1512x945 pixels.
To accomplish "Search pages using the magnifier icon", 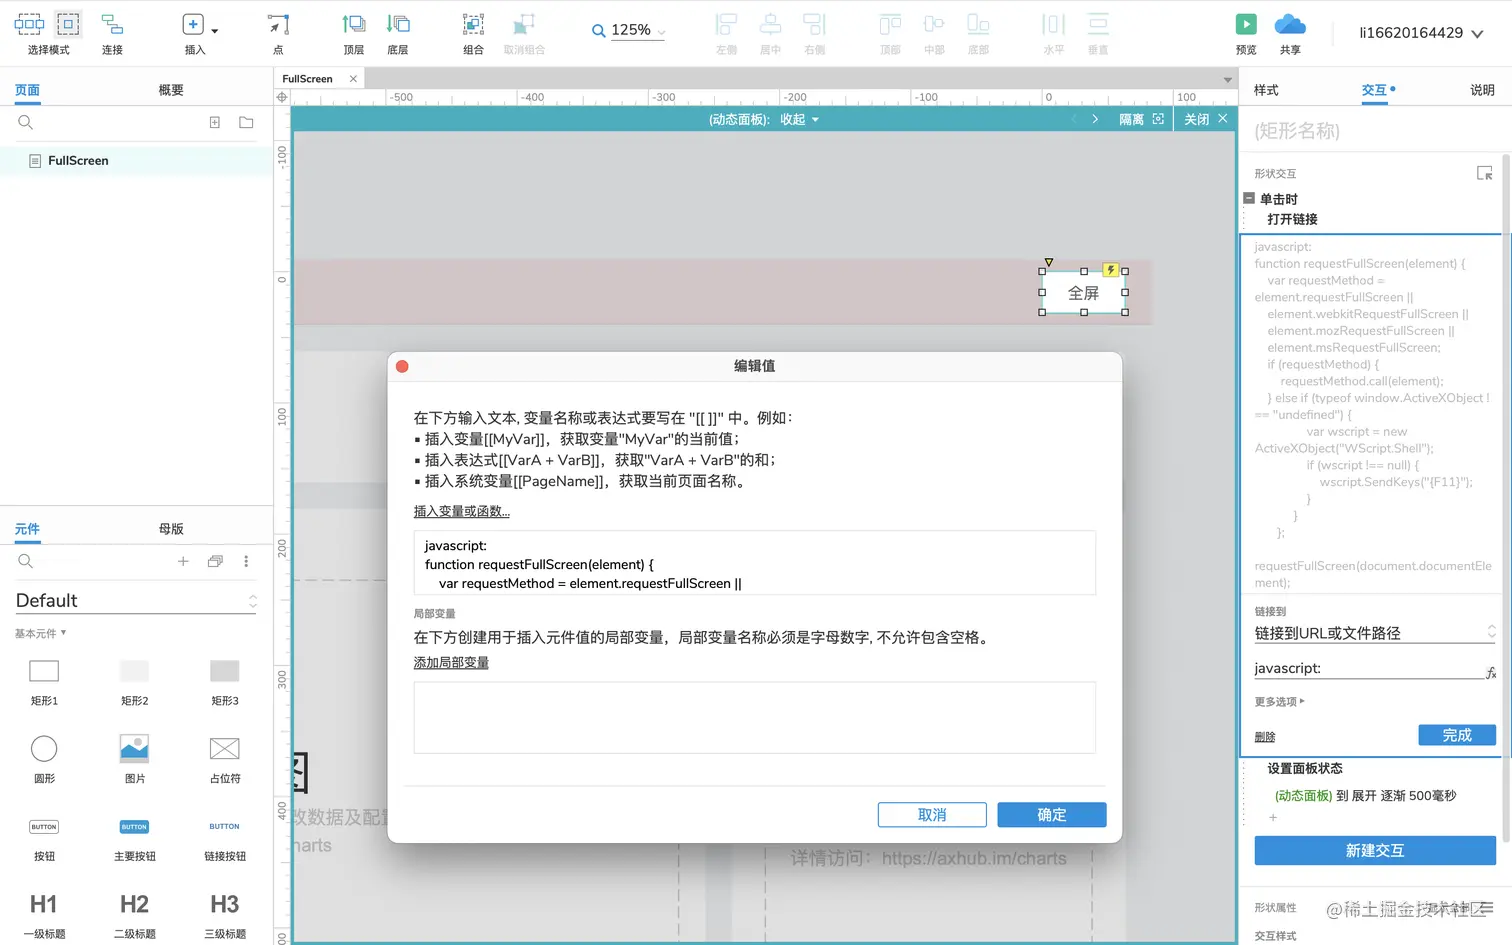I will point(26,122).
